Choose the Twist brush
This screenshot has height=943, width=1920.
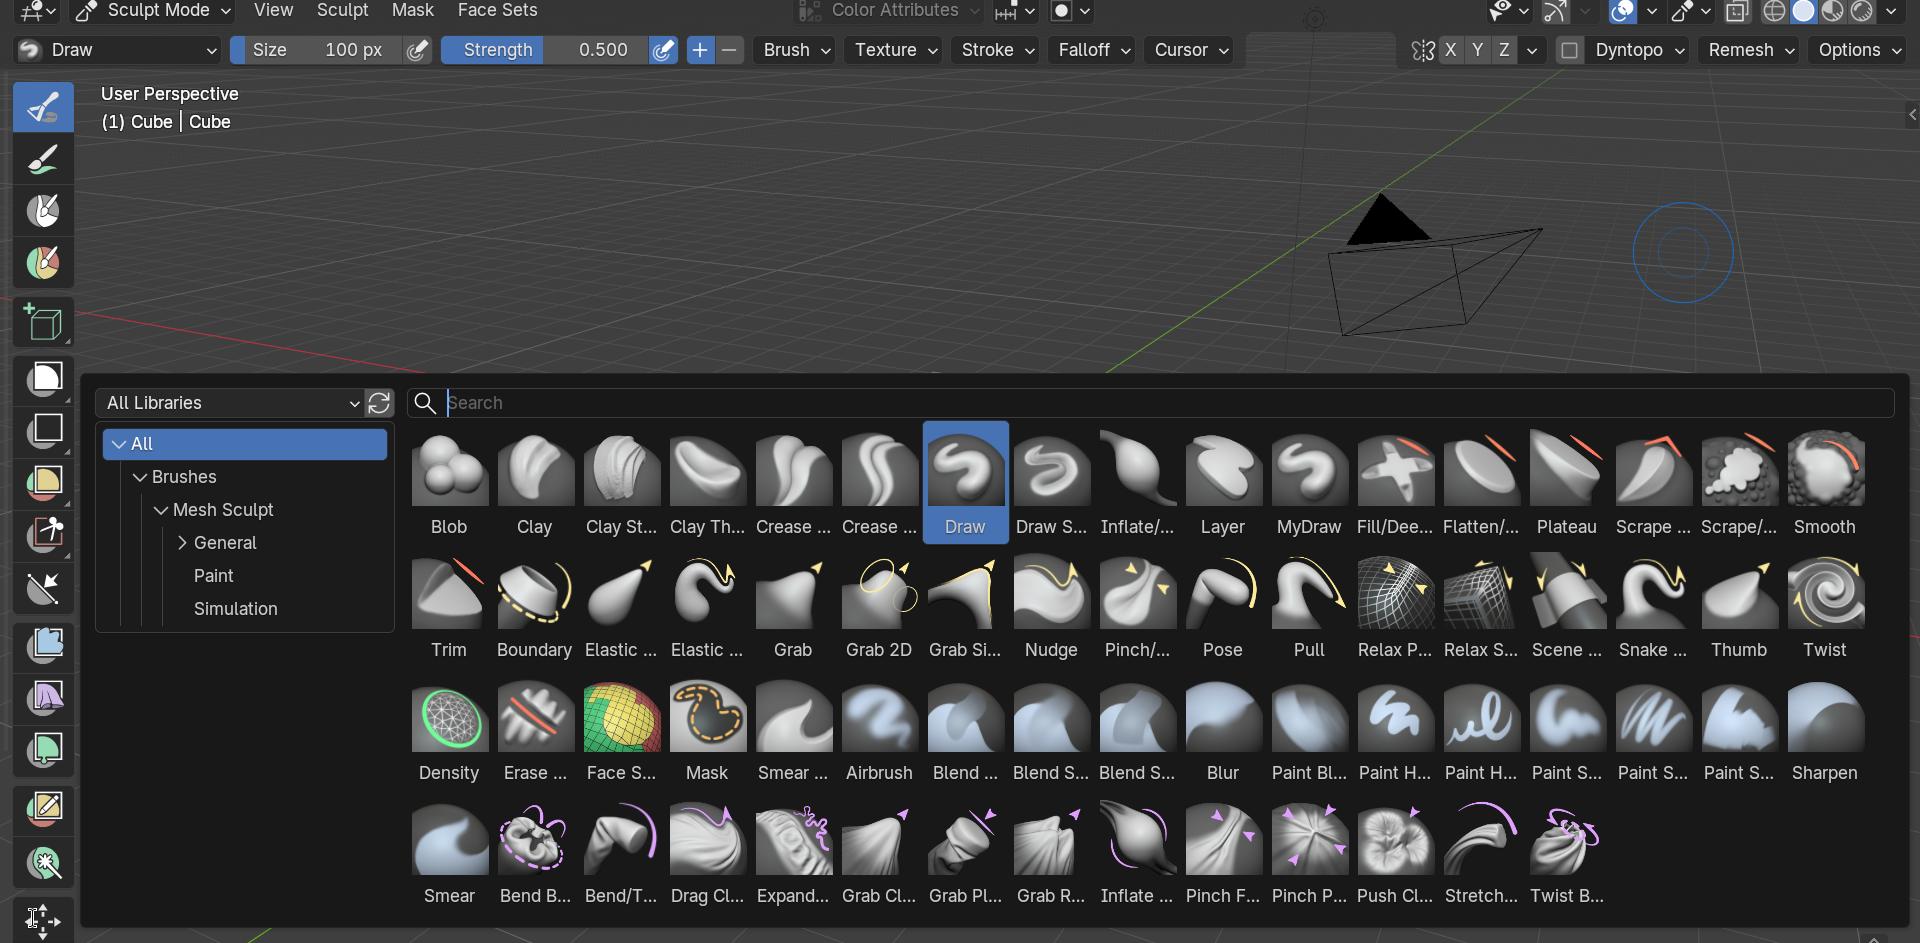click(1825, 606)
